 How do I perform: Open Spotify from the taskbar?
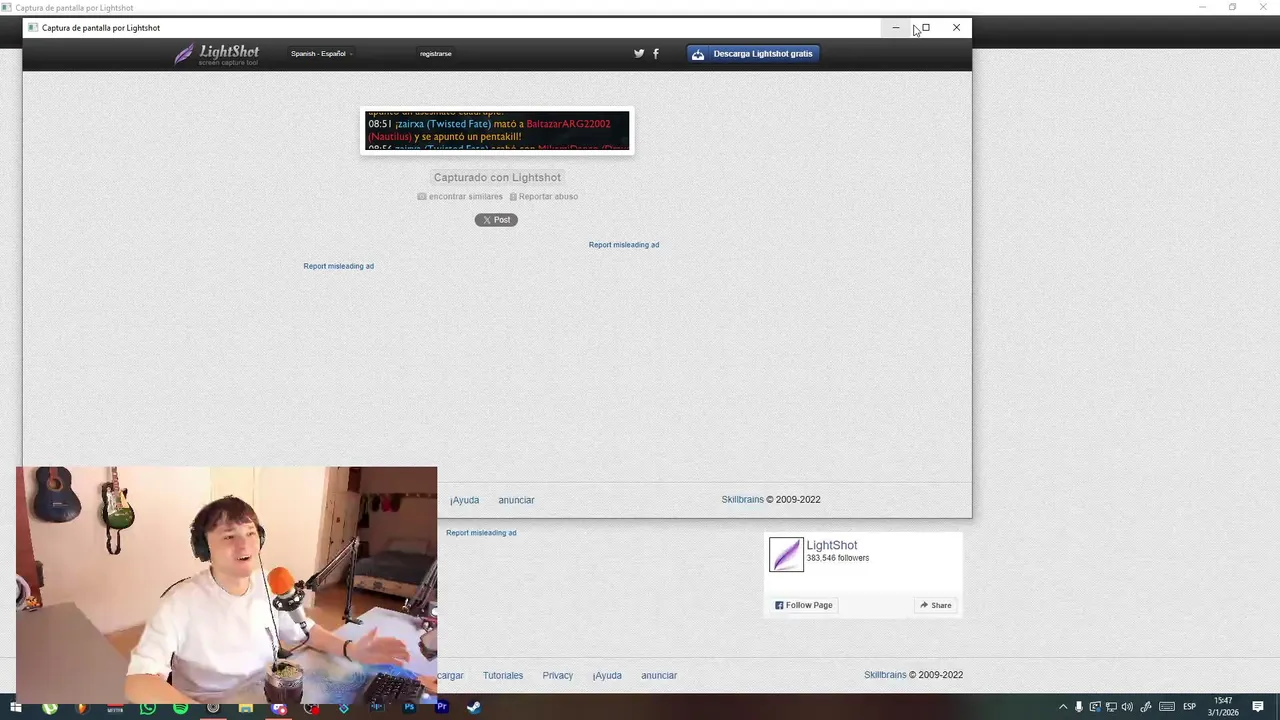[x=181, y=707]
